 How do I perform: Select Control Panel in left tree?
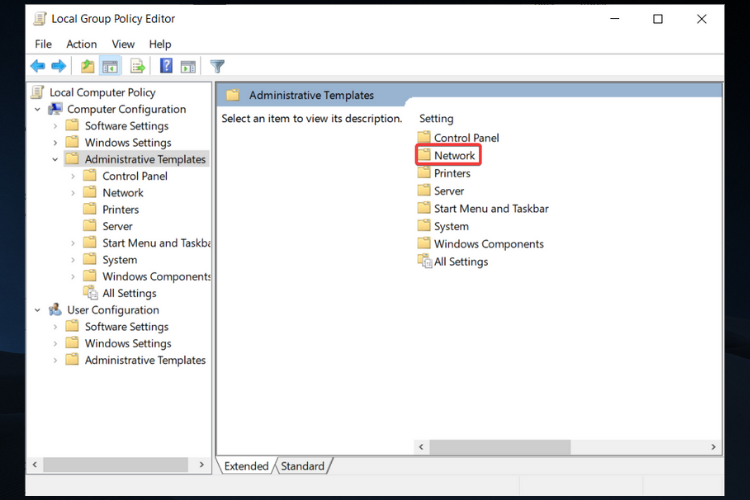click(x=135, y=176)
